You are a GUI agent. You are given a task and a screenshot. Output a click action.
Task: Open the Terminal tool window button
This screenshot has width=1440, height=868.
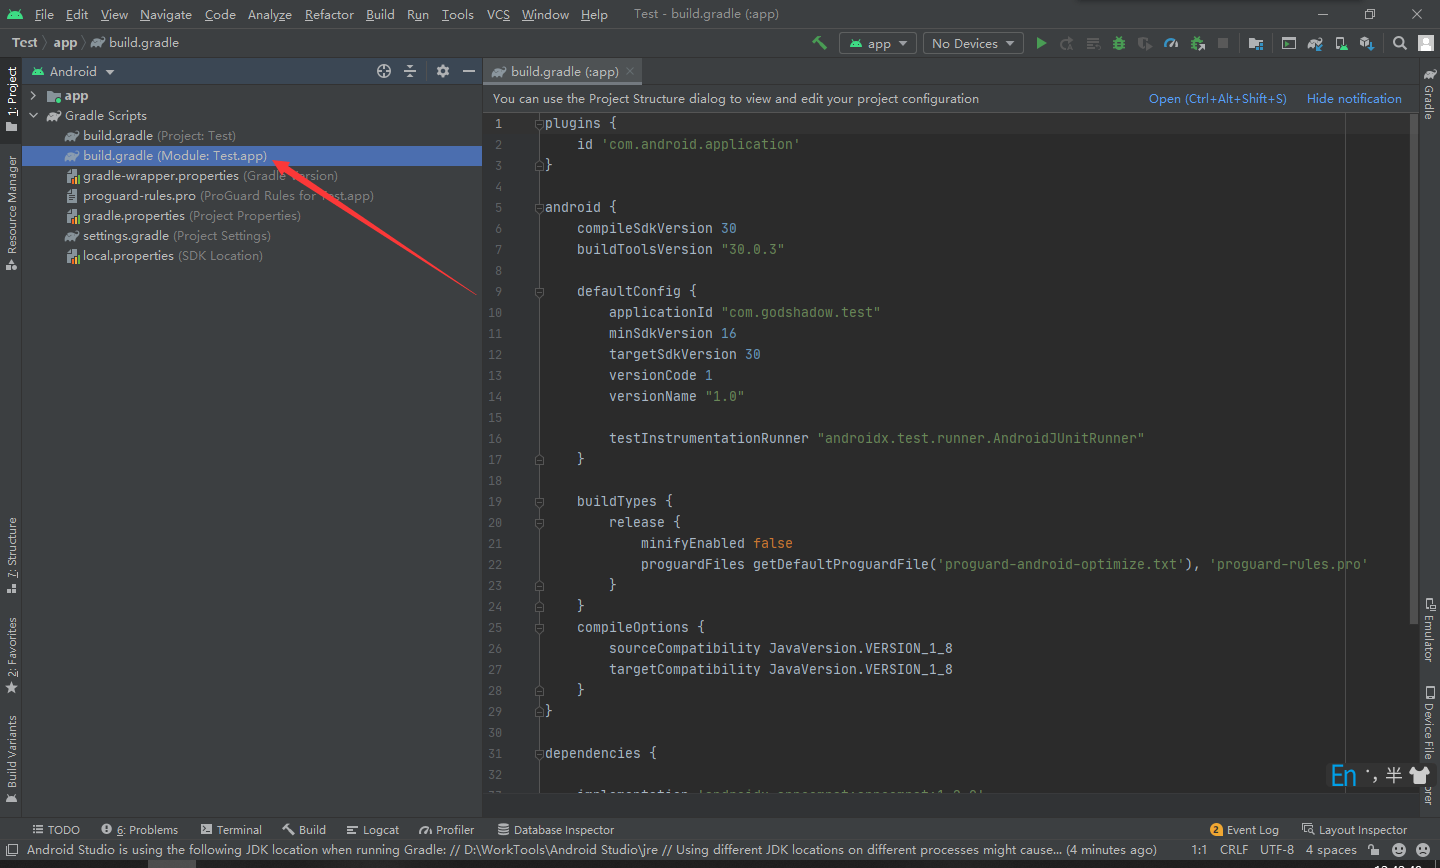(231, 830)
